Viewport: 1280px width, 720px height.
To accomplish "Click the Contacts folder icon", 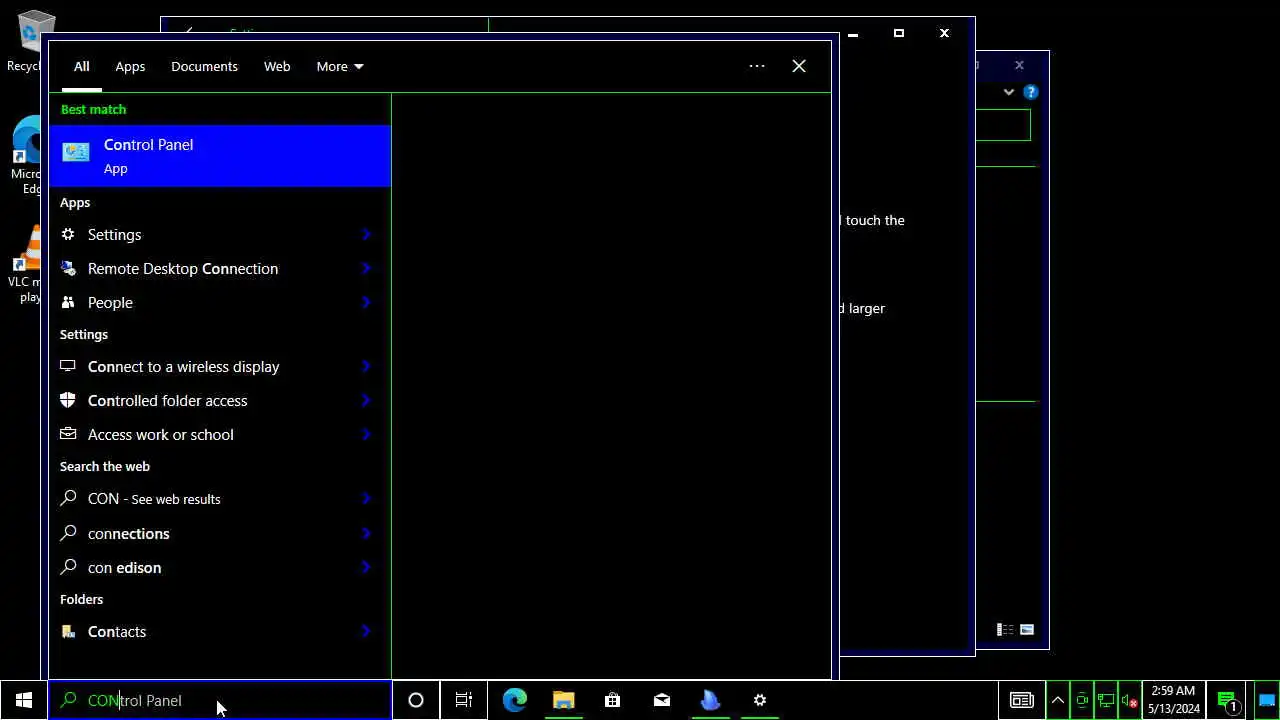I will [x=68, y=631].
